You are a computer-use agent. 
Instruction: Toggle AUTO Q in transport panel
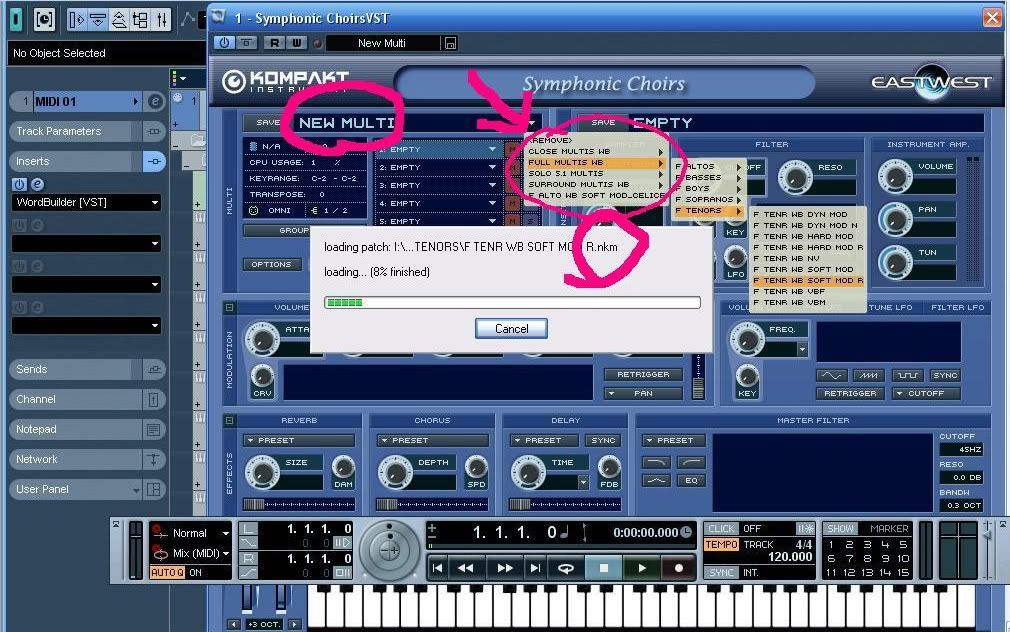(x=167, y=572)
